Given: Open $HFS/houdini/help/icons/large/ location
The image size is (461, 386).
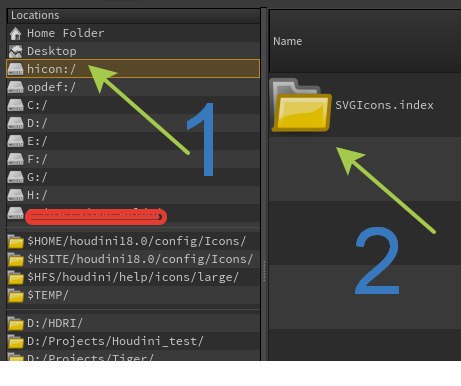Looking at the screenshot, I should click(133, 277).
